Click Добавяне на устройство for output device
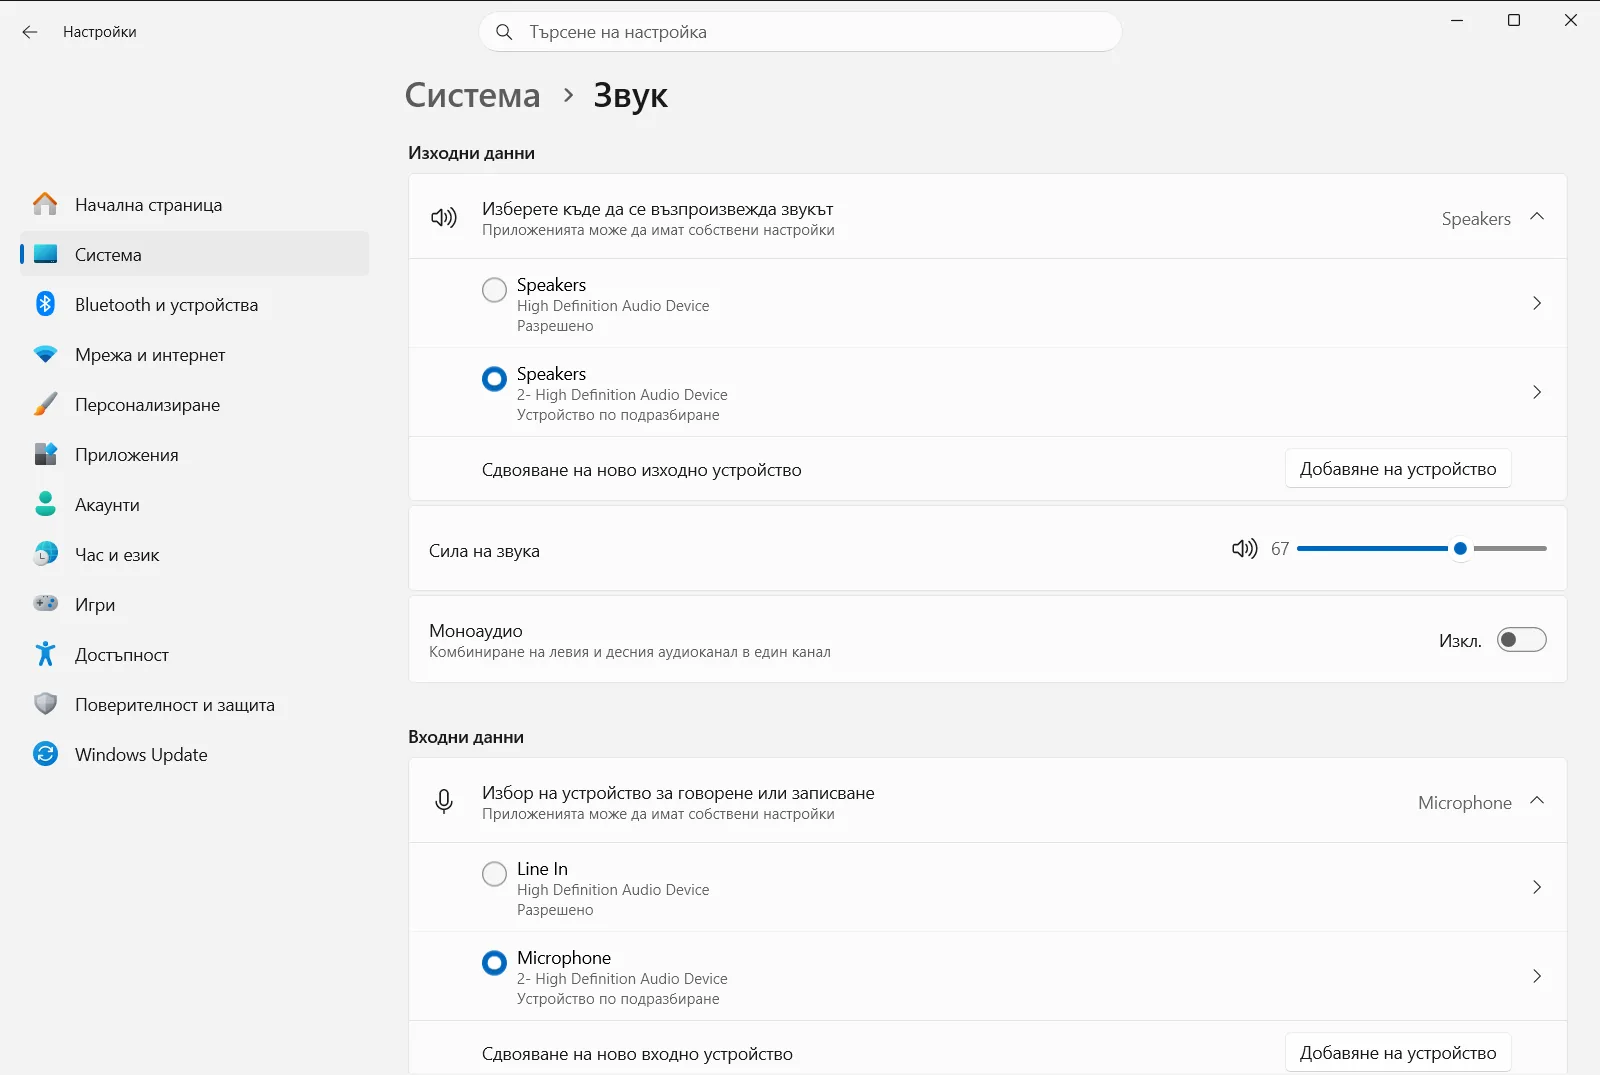 click(1398, 469)
